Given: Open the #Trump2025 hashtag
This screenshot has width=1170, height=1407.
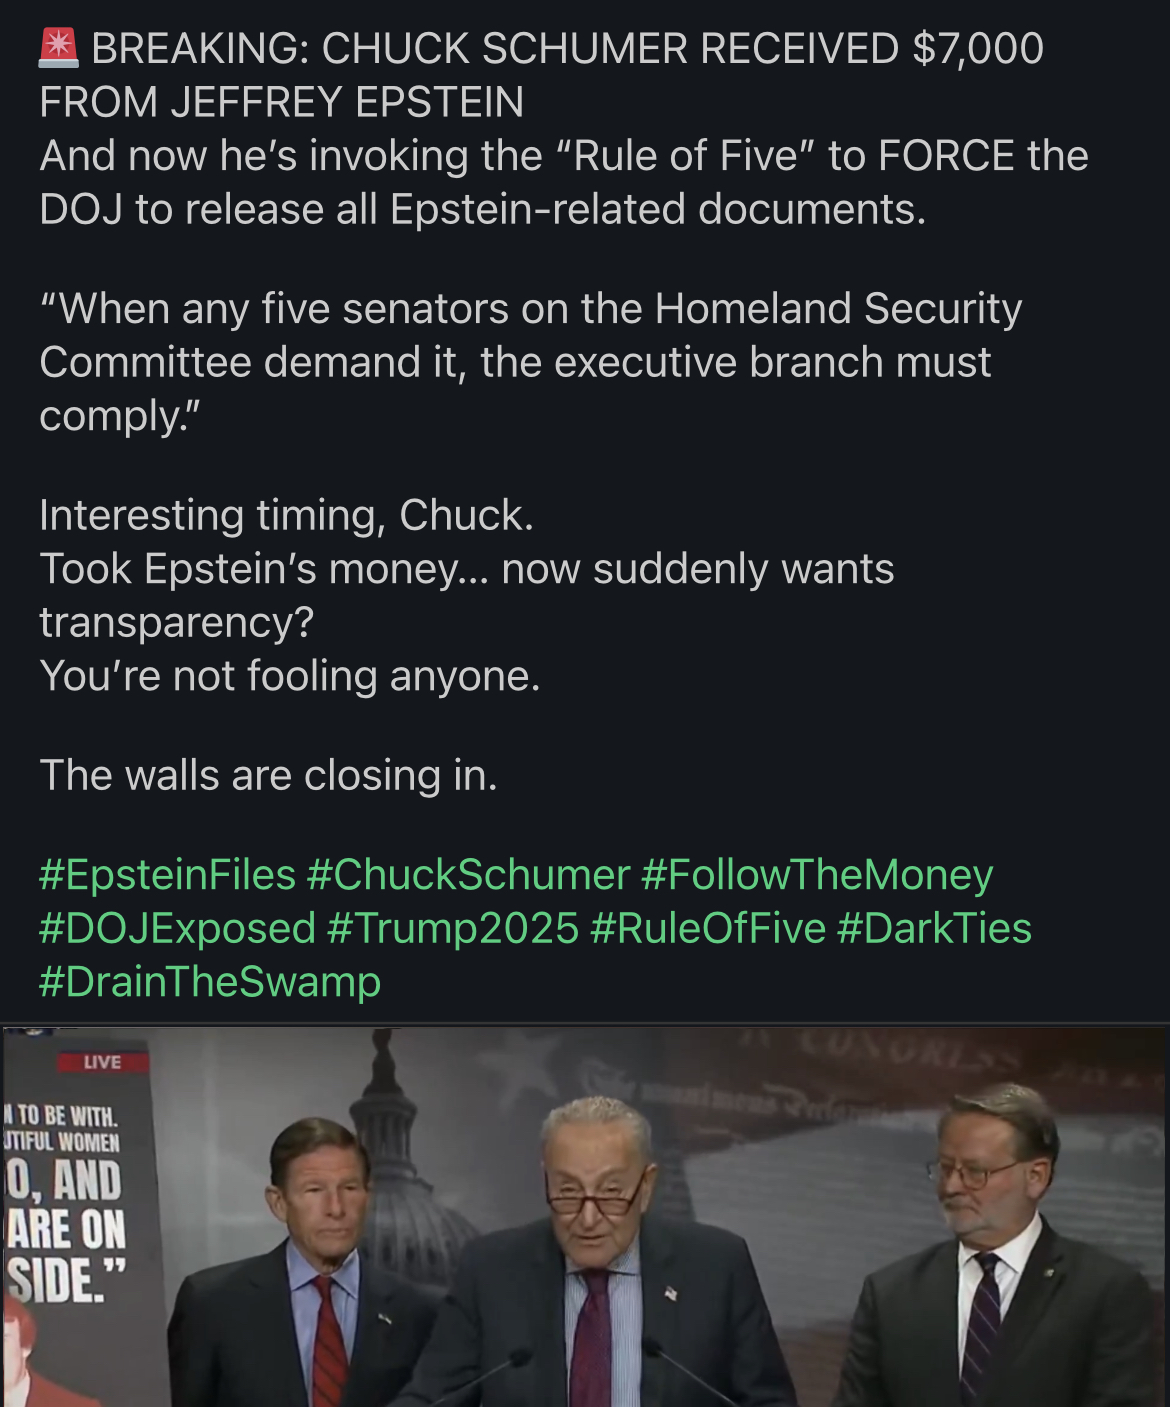Looking at the screenshot, I should [x=453, y=928].
